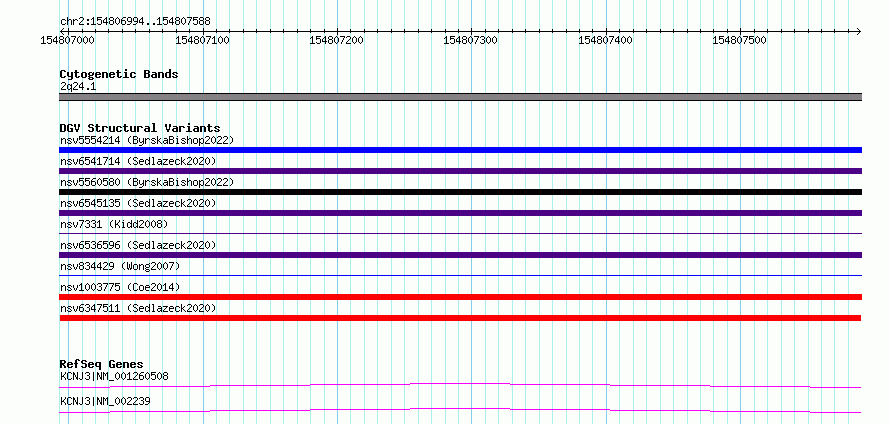Click the magenta KCNJ3 NM_002239 transcript line
This screenshot has width=890, height=424.
460,410
